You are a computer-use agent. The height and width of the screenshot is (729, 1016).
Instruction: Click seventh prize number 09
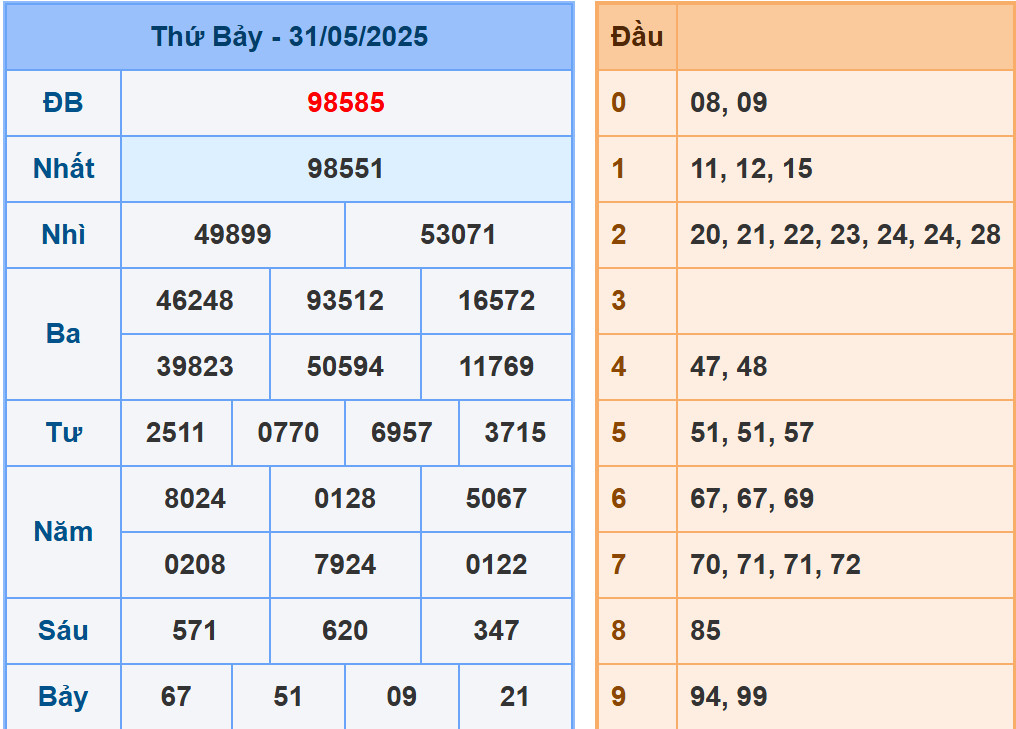click(x=401, y=697)
